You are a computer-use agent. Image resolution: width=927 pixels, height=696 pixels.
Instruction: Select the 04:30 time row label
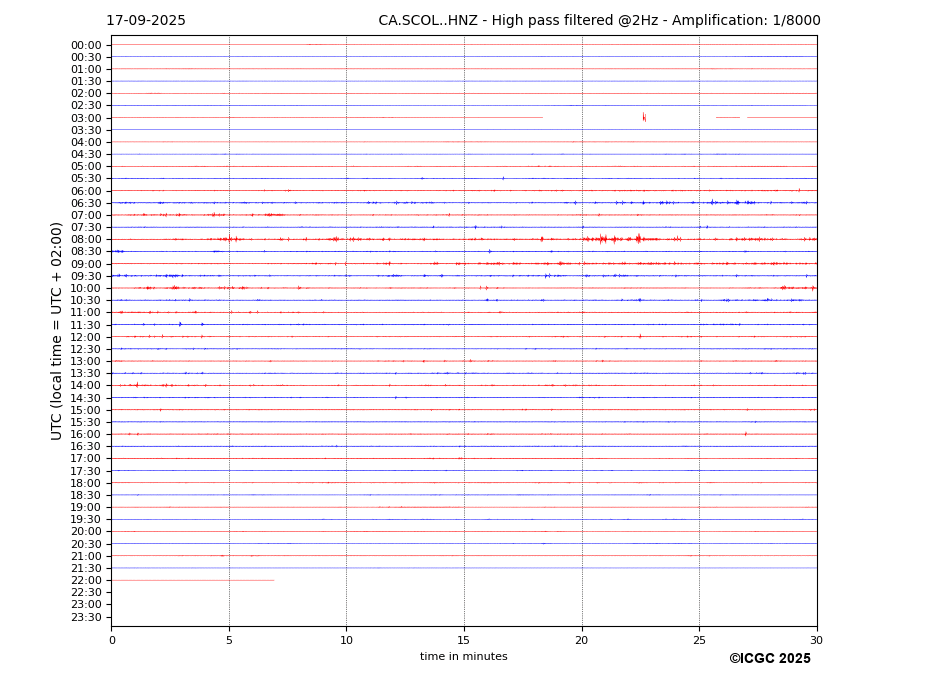[86, 154]
